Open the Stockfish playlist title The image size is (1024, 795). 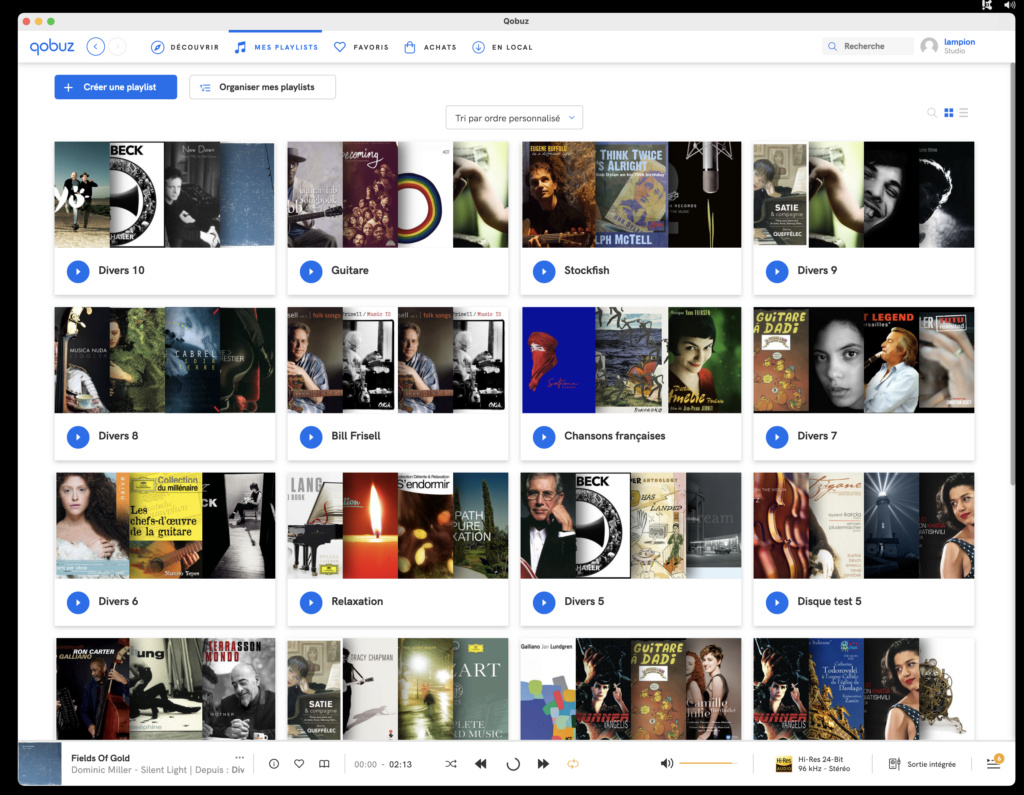pyautogui.click(x=586, y=270)
